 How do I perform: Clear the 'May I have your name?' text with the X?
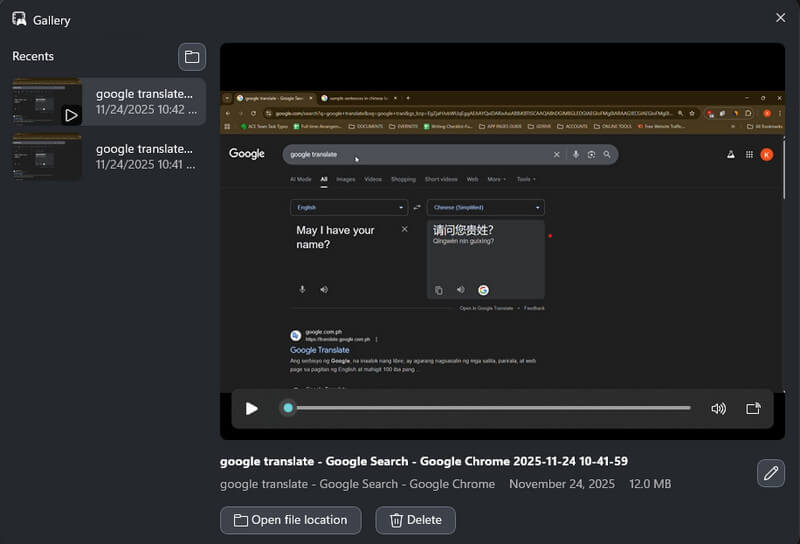405,229
